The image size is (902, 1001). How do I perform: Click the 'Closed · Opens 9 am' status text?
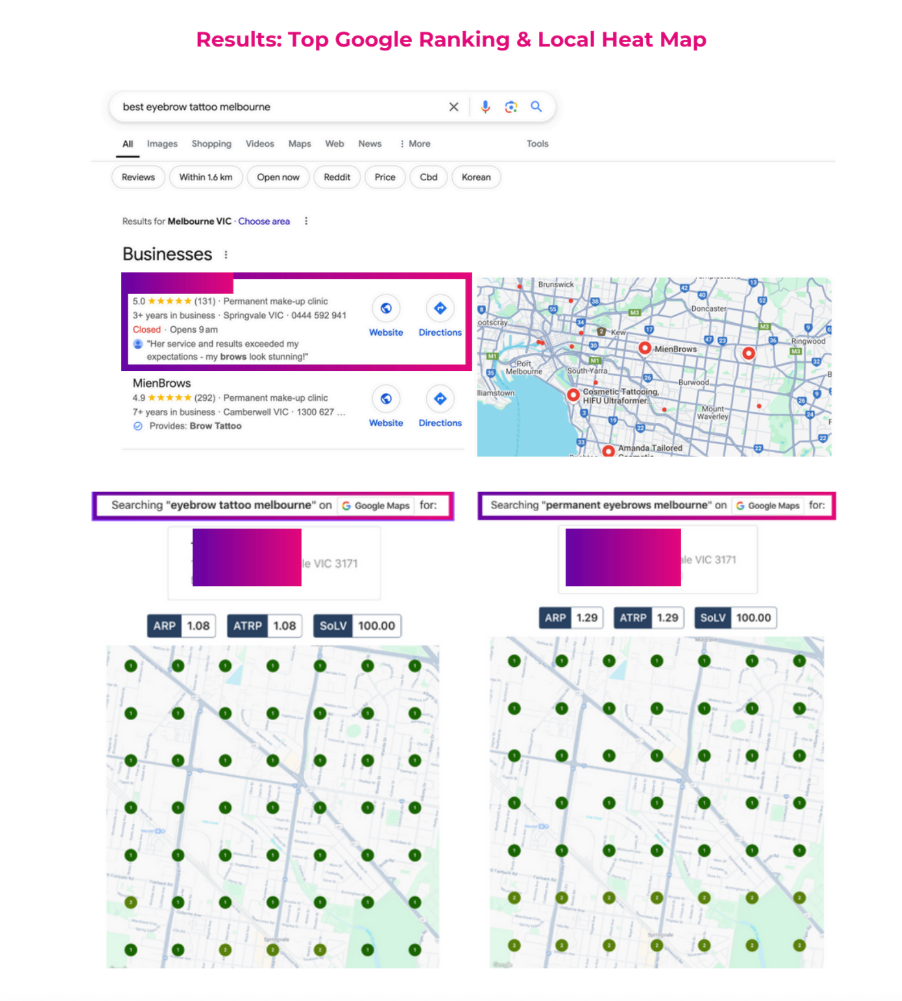(x=175, y=330)
